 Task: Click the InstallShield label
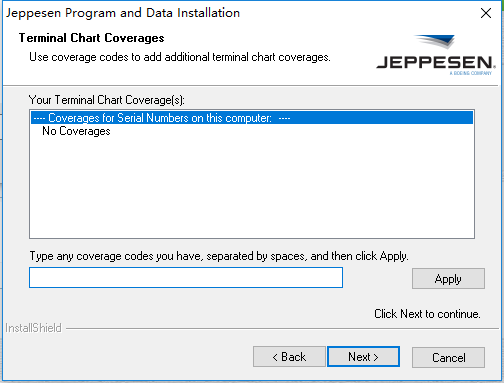click(x=33, y=328)
